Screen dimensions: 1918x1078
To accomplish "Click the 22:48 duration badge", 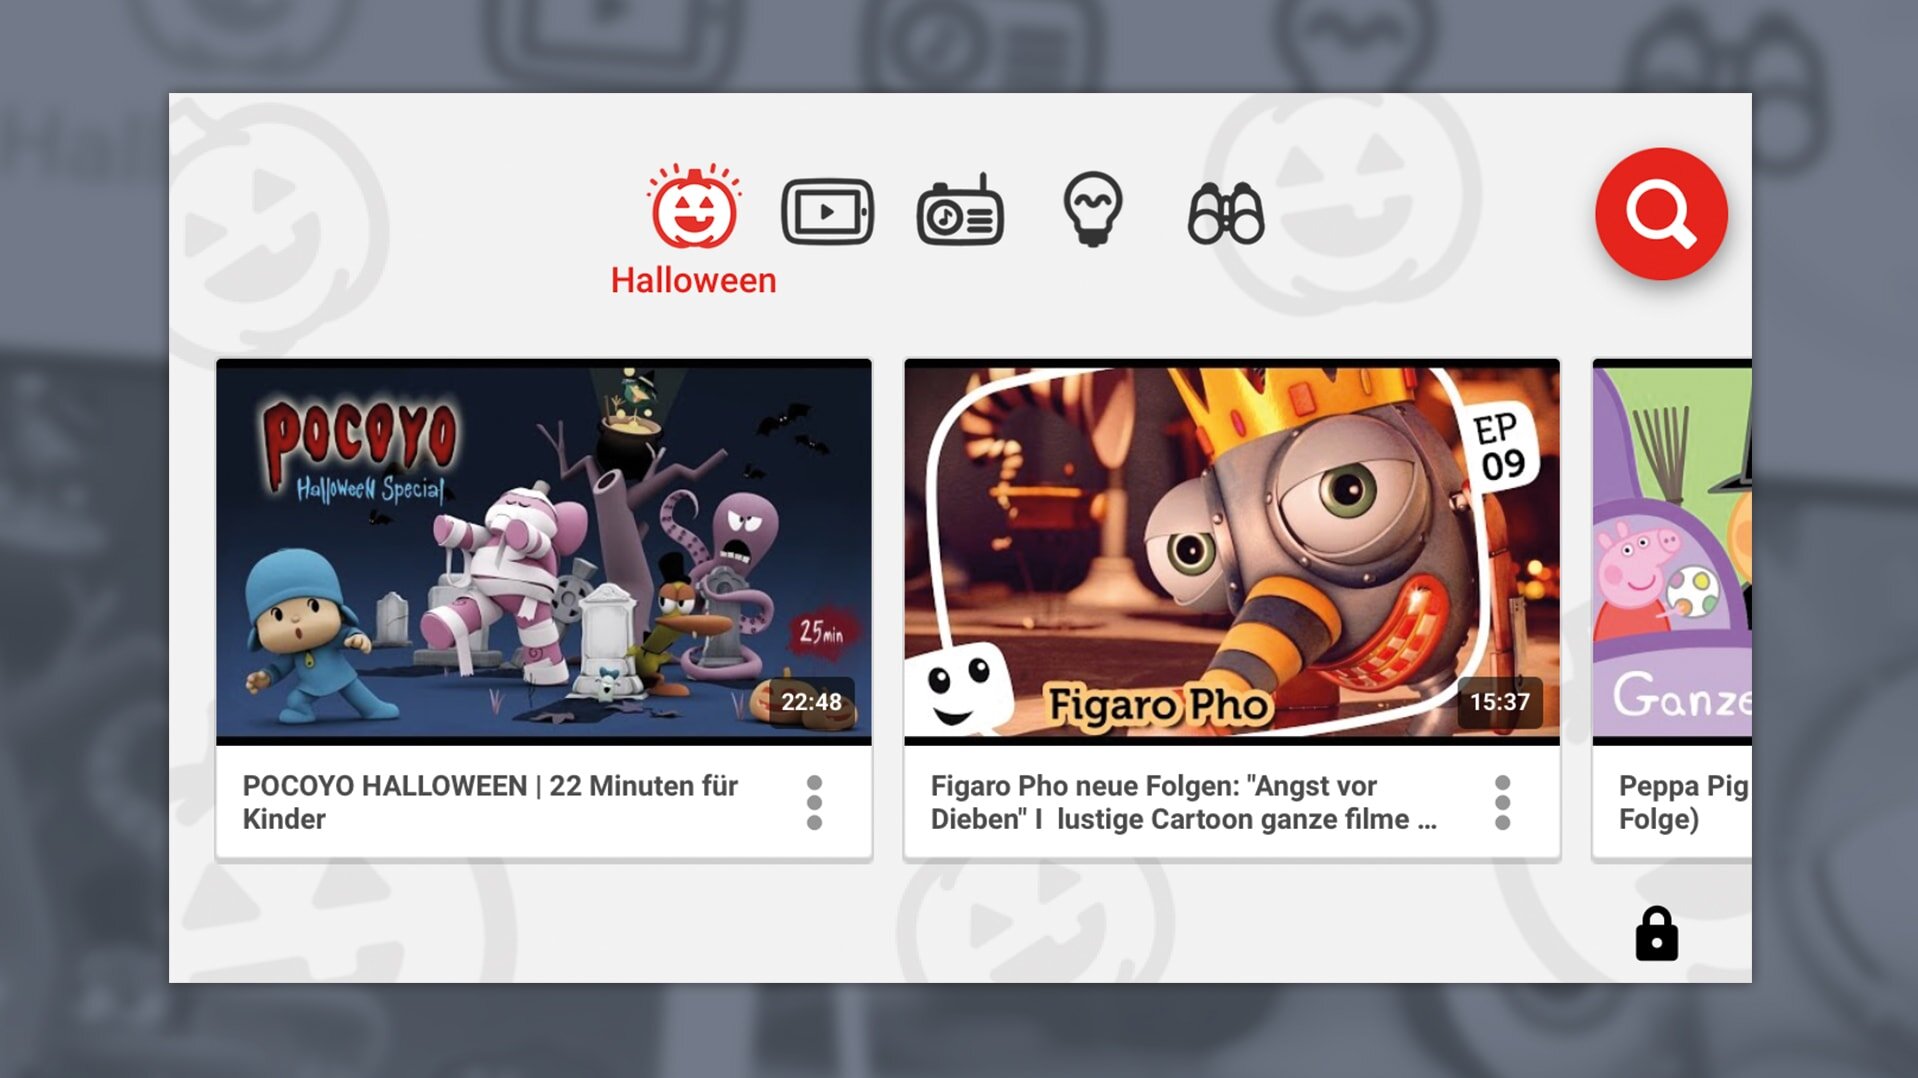I will coord(811,702).
